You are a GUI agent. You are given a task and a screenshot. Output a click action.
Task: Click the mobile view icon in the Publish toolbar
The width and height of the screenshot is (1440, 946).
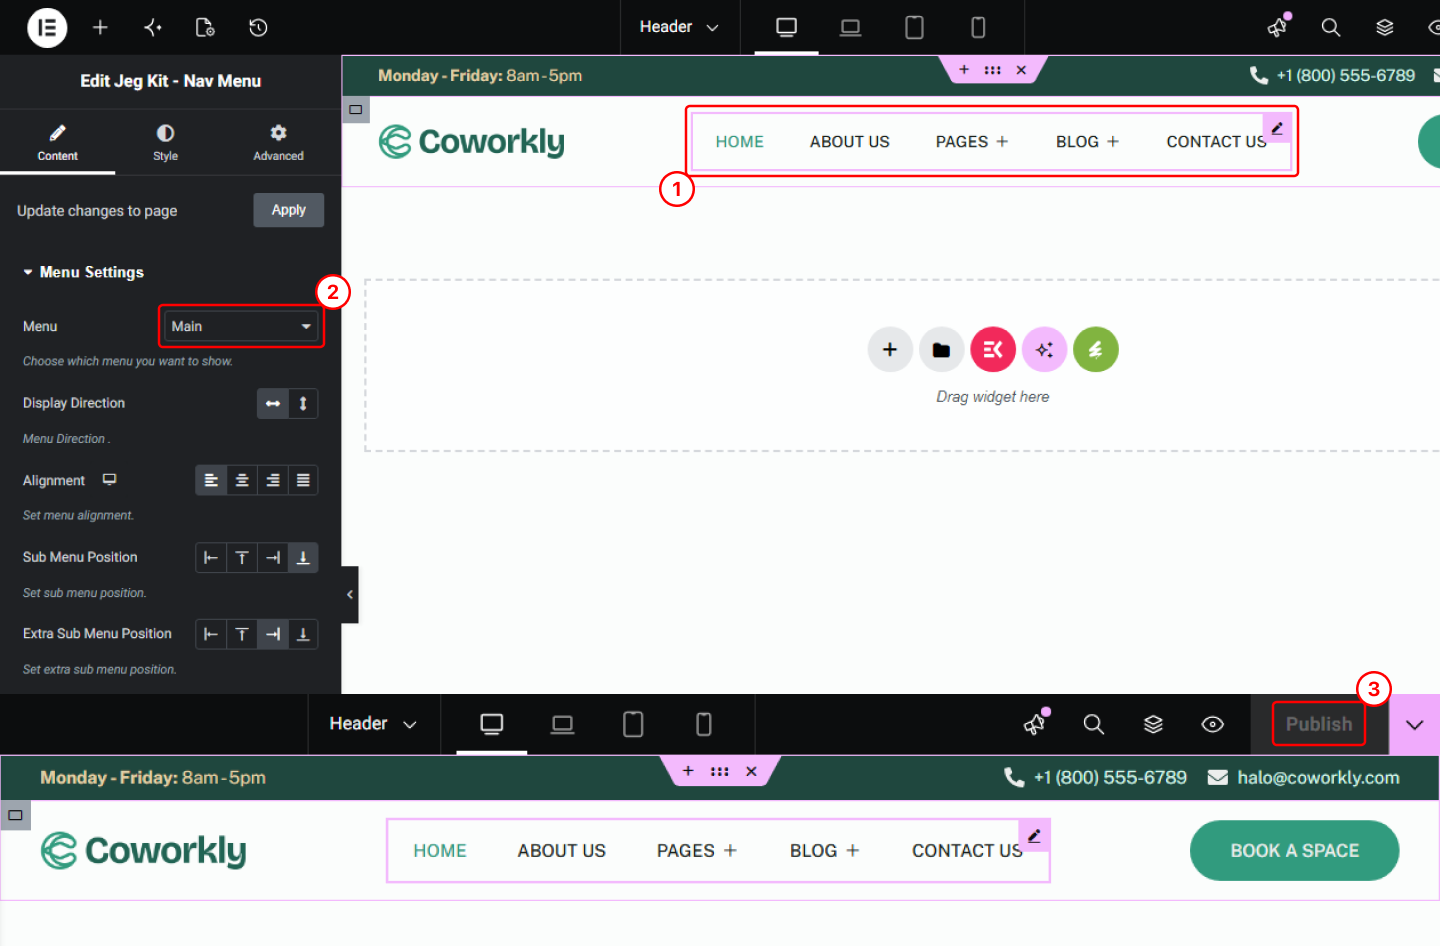(x=704, y=724)
